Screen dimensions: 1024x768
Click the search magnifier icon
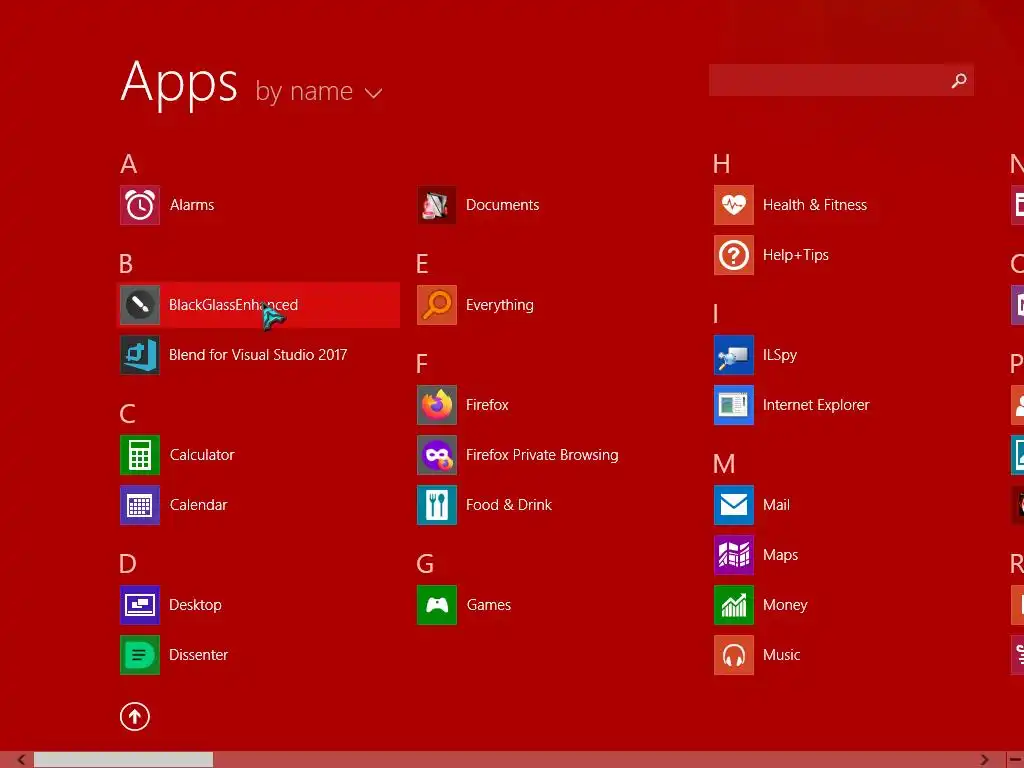pyautogui.click(x=959, y=80)
